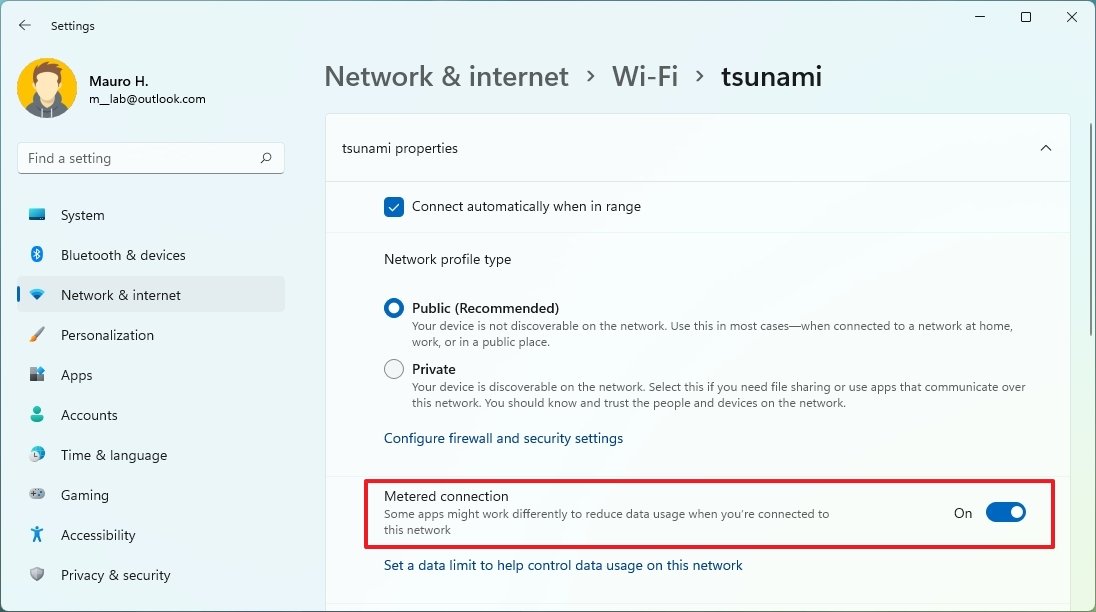
Task: Uncheck Connect automatically when in range
Action: 393,207
